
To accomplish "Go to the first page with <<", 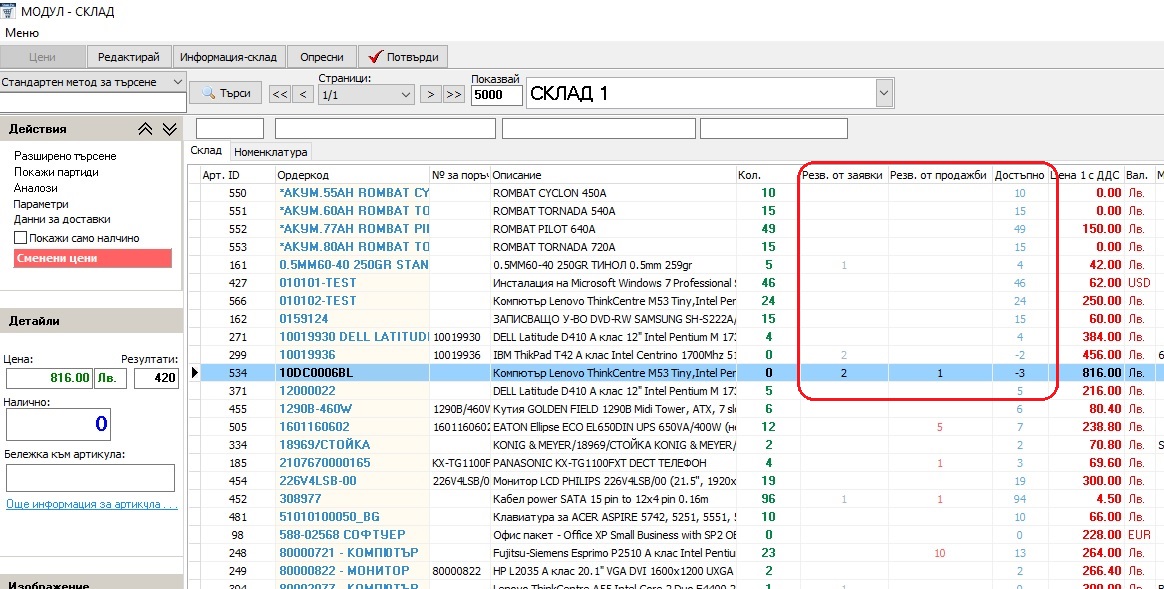I will click(280, 94).
